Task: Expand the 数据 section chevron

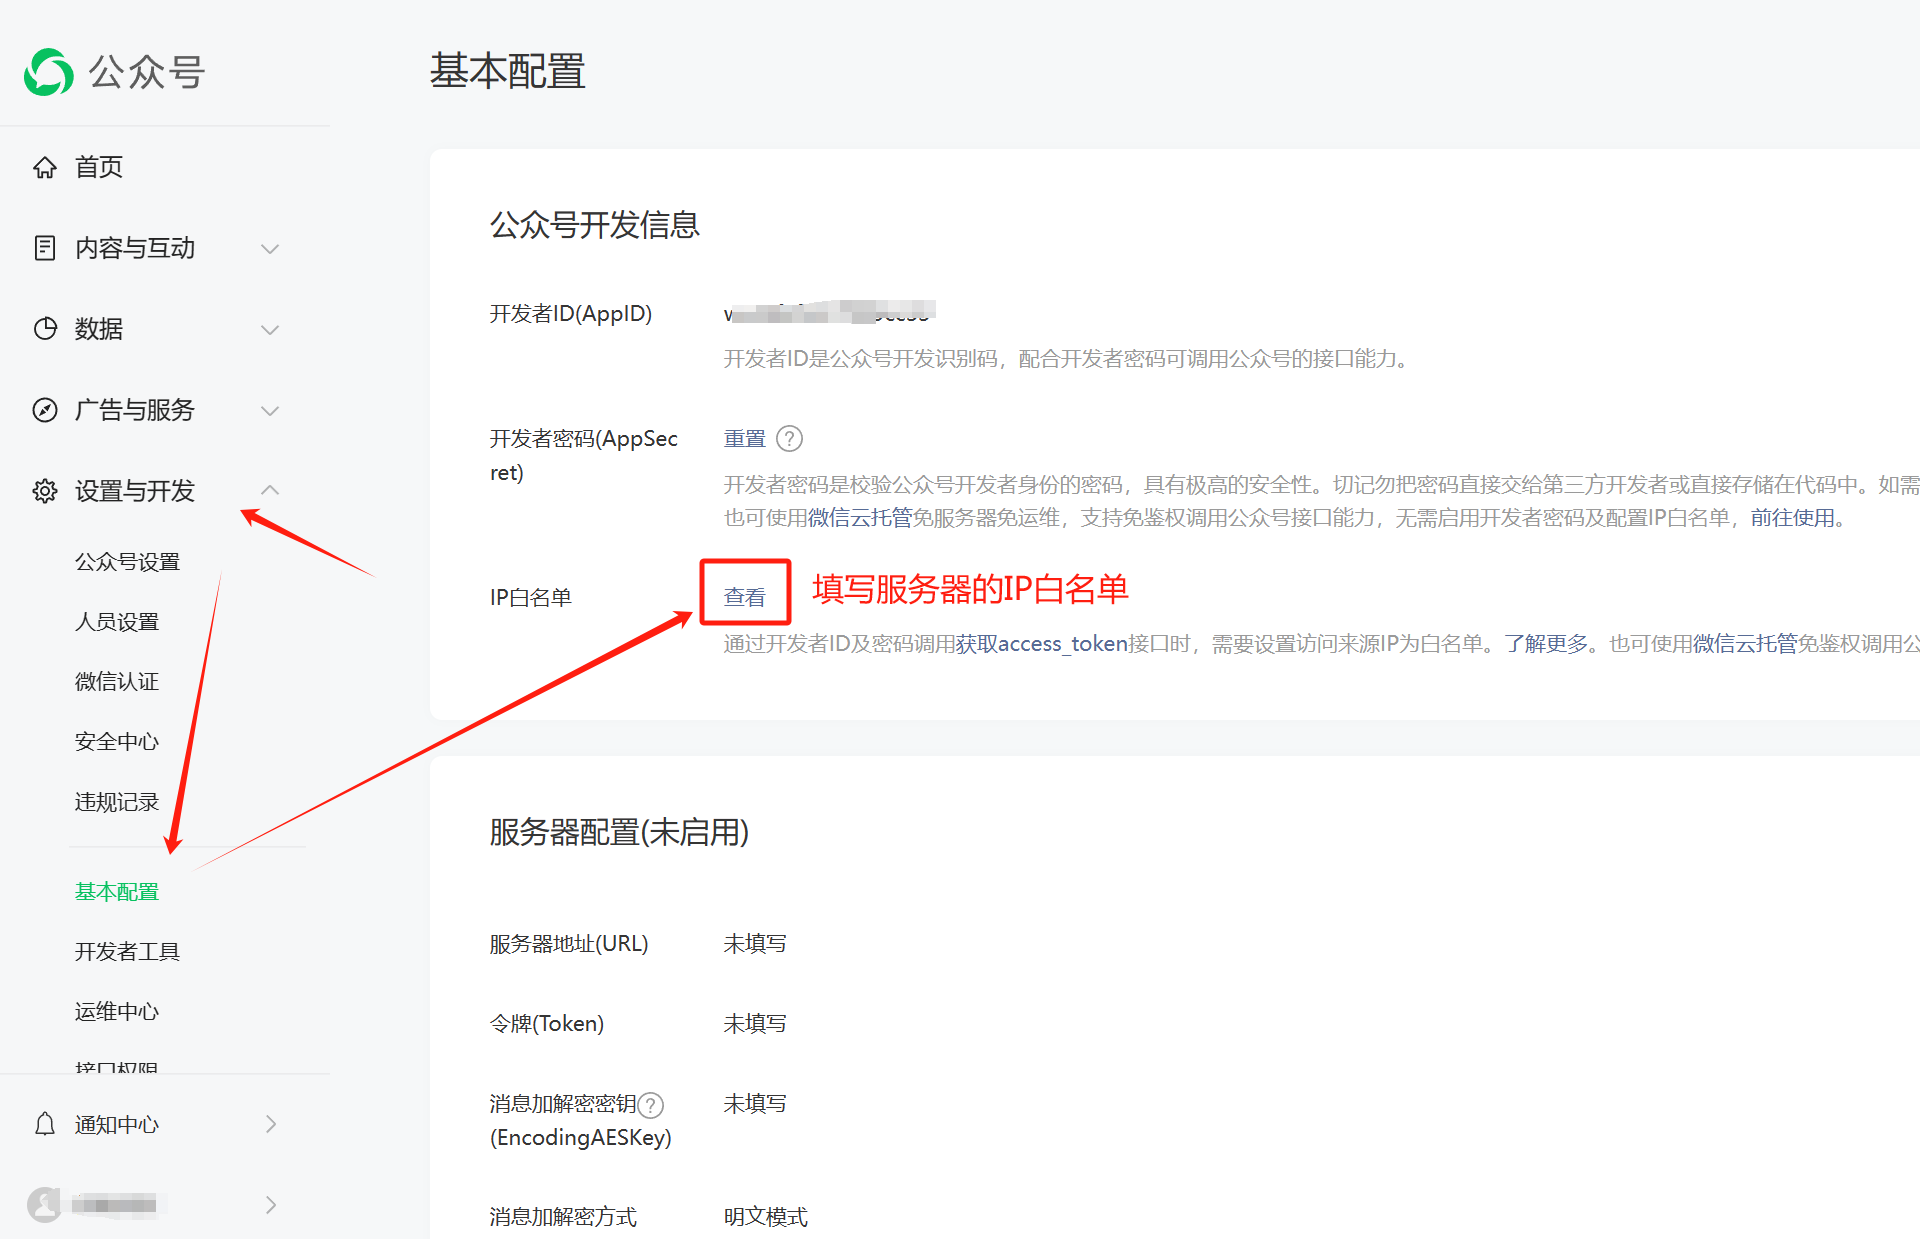Action: coord(270,329)
